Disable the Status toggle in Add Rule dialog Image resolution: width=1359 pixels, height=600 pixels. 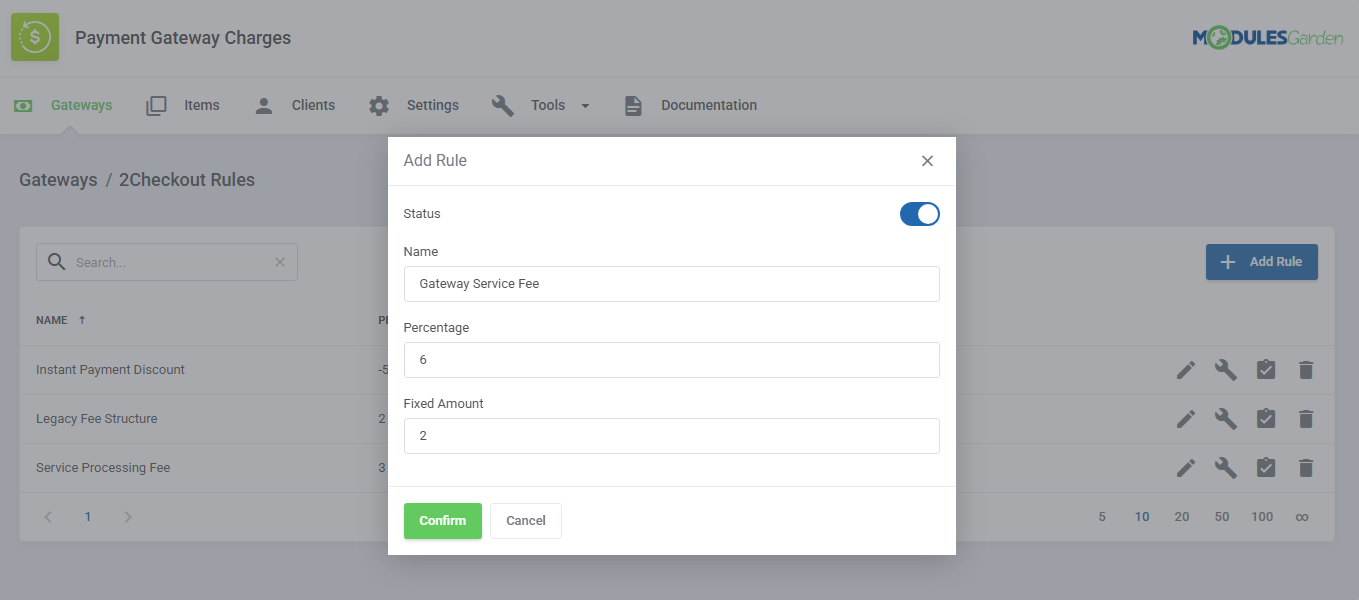pyautogui.click(x=919, y=213)
